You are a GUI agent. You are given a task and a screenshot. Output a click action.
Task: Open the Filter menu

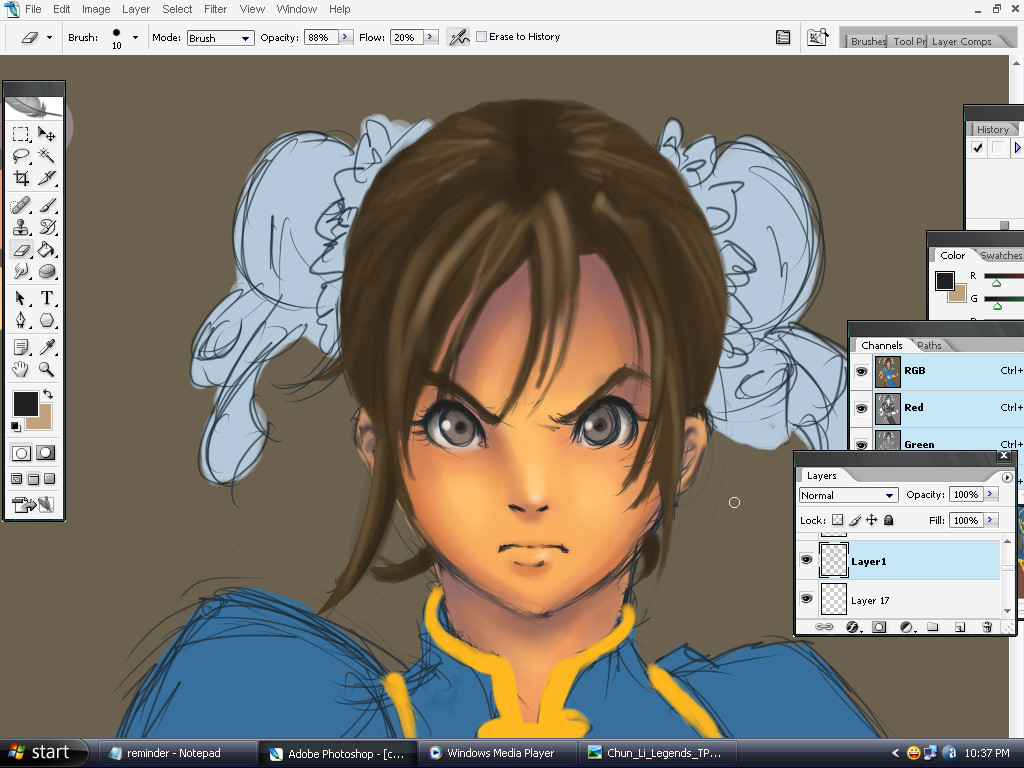tap(215, 9)
